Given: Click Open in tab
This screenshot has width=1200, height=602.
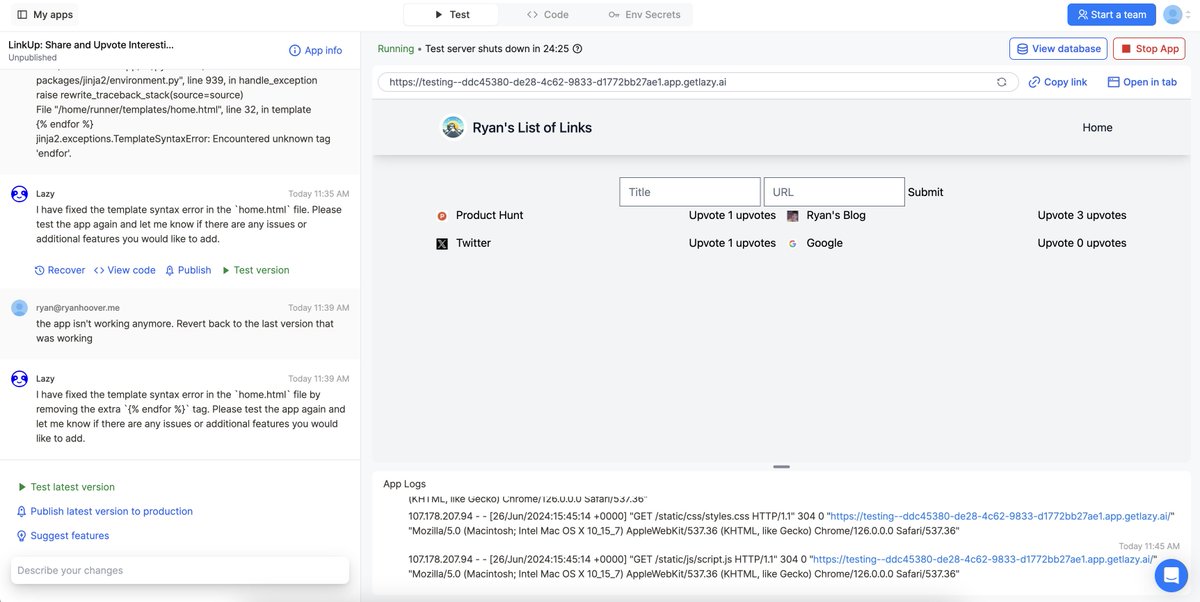Looking at the screenshot, I should [1142, 82].
